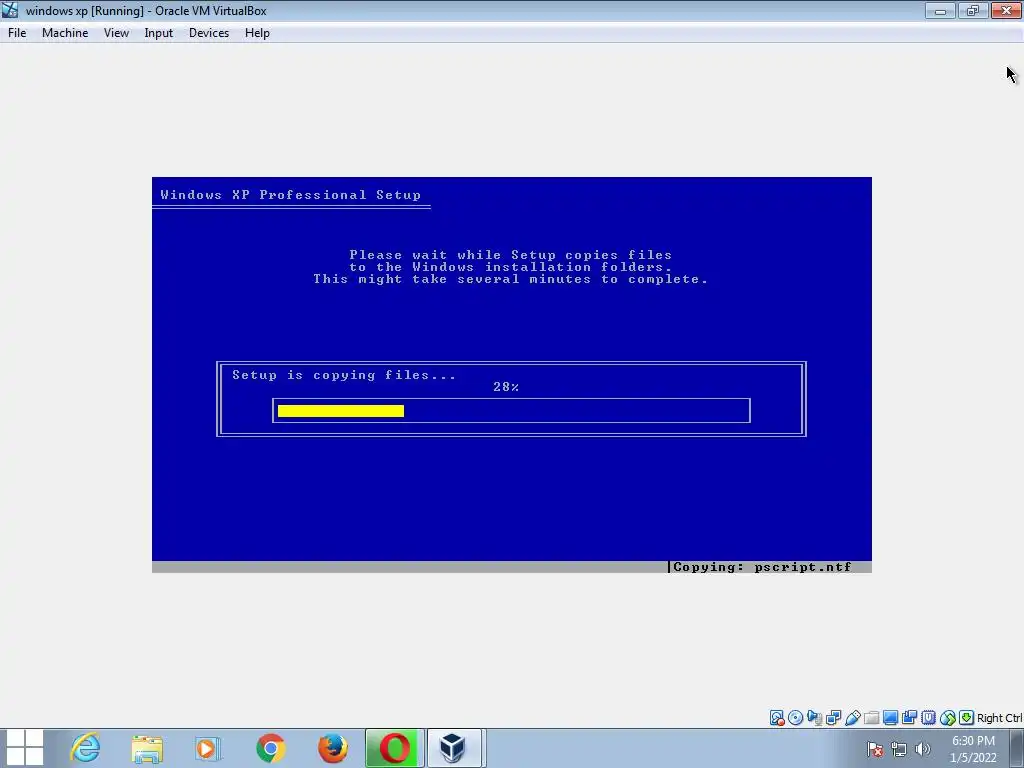
Task: Launch Internet Explorer from the taskbar
Action: pyautogui.click(x=86, y=748)
